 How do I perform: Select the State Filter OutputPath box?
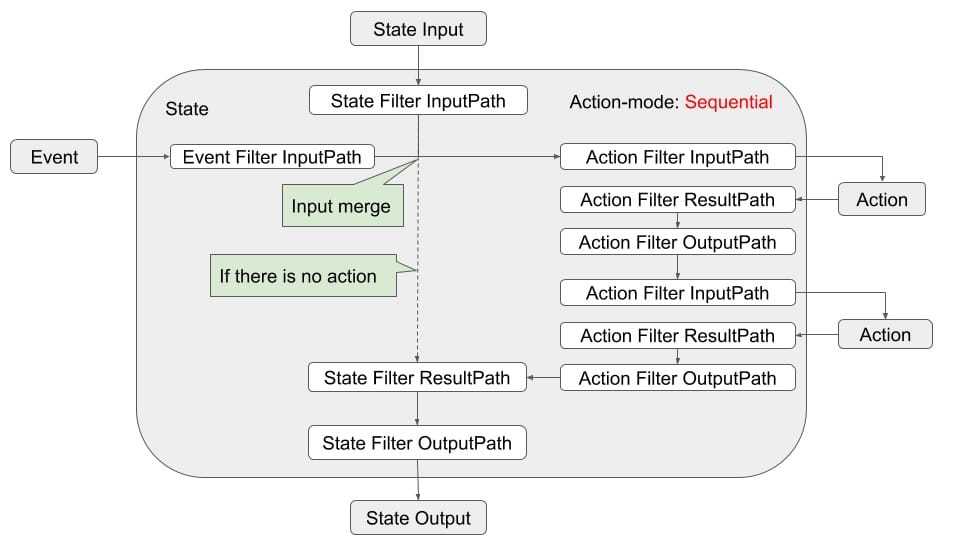(417, 443)
